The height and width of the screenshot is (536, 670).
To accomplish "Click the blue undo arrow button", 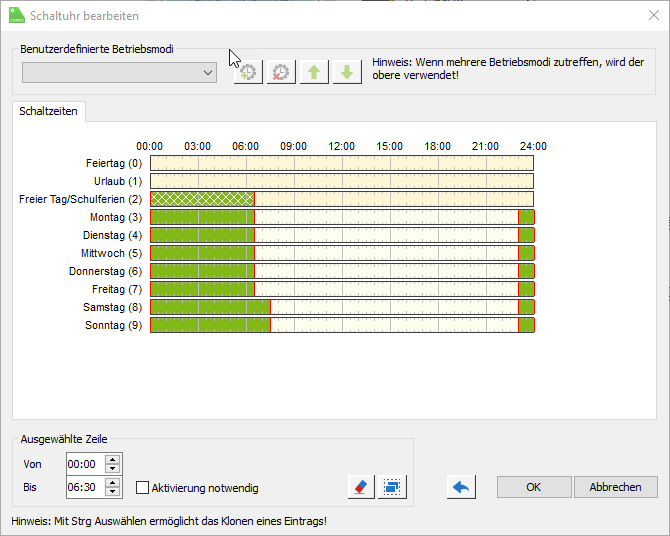I will click(461, 487).
